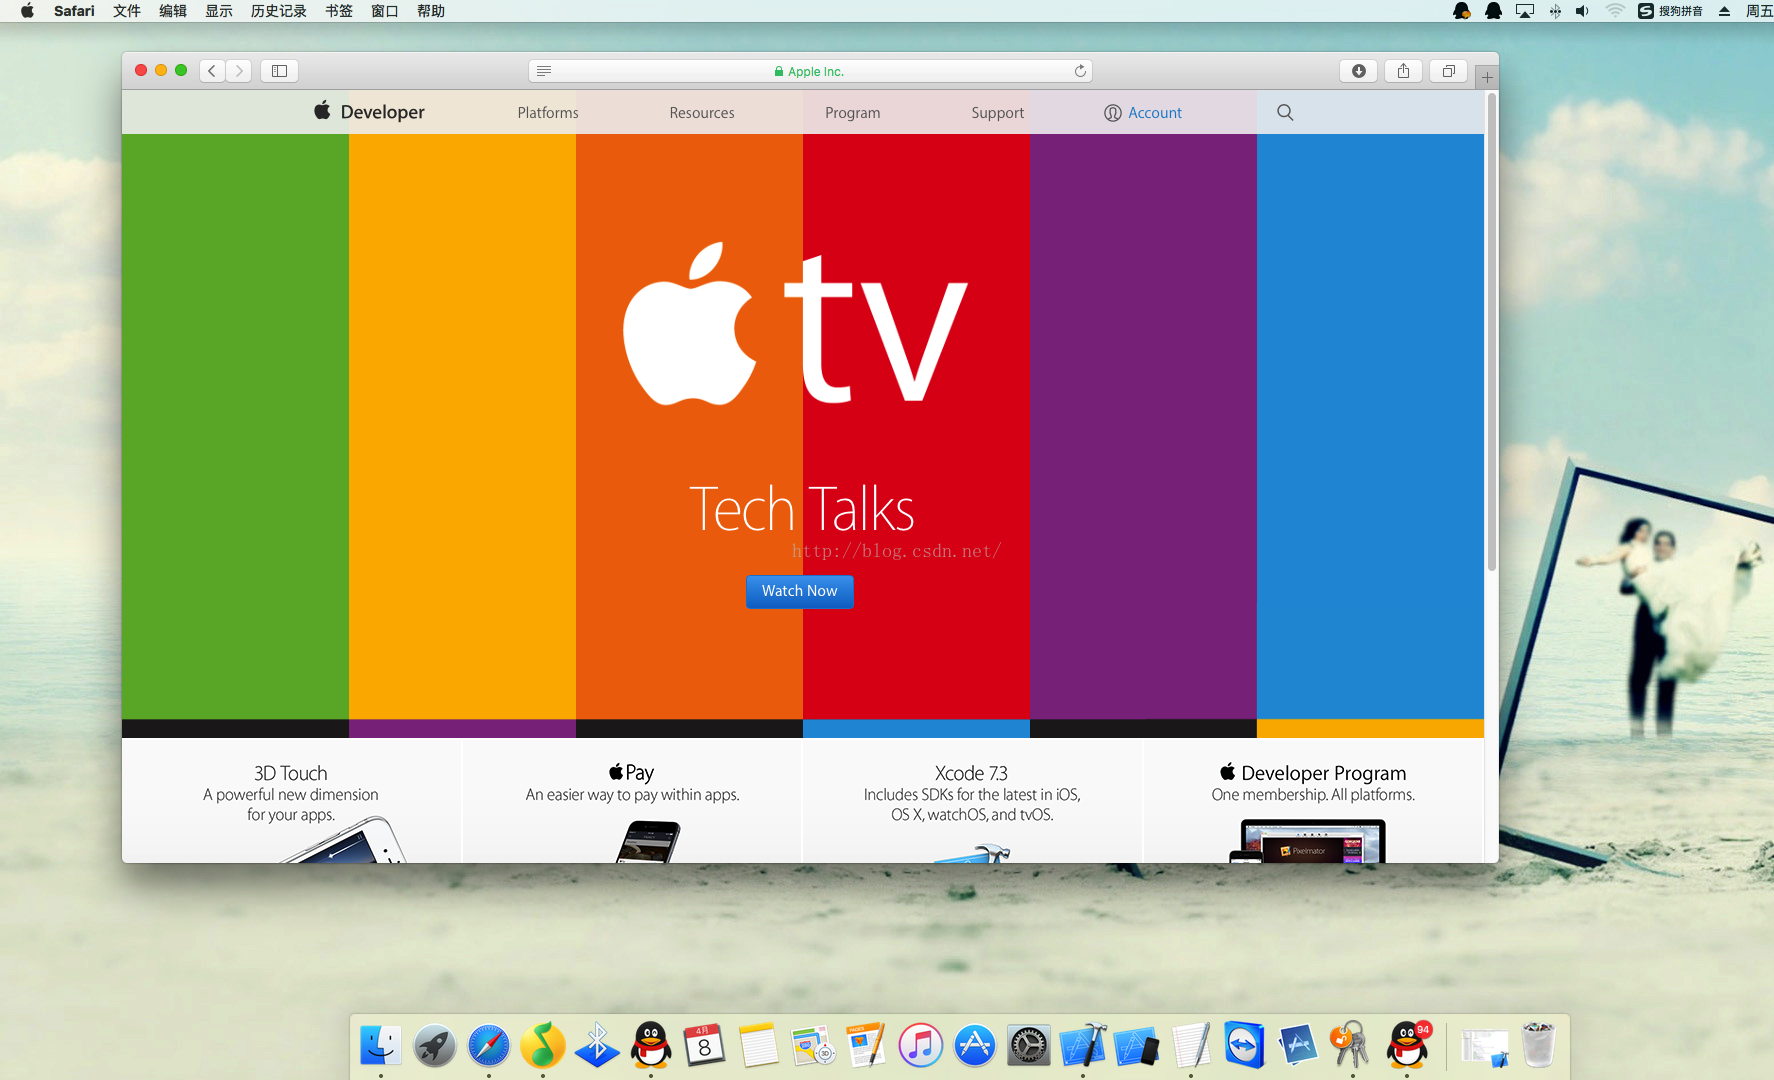Click the eject icon in menu bar

point(1725,11)
